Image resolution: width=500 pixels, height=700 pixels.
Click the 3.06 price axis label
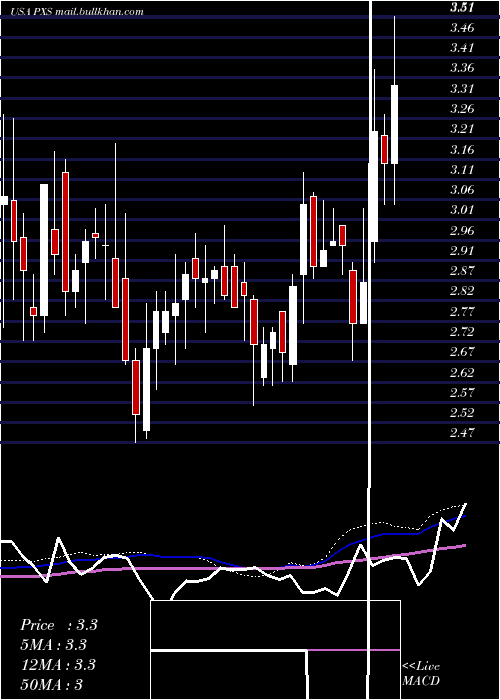coord(462,190)
